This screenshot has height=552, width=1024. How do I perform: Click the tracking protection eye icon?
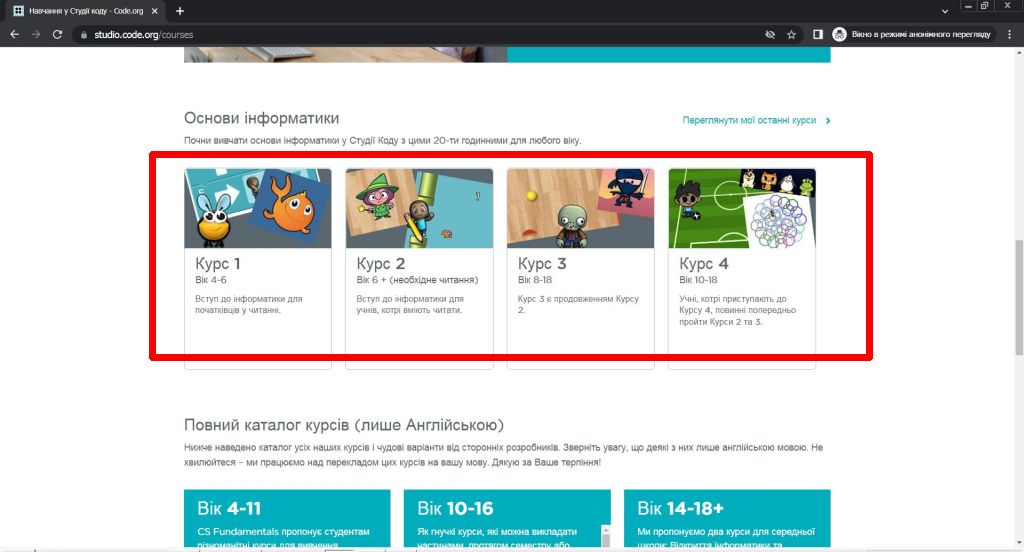770,35
